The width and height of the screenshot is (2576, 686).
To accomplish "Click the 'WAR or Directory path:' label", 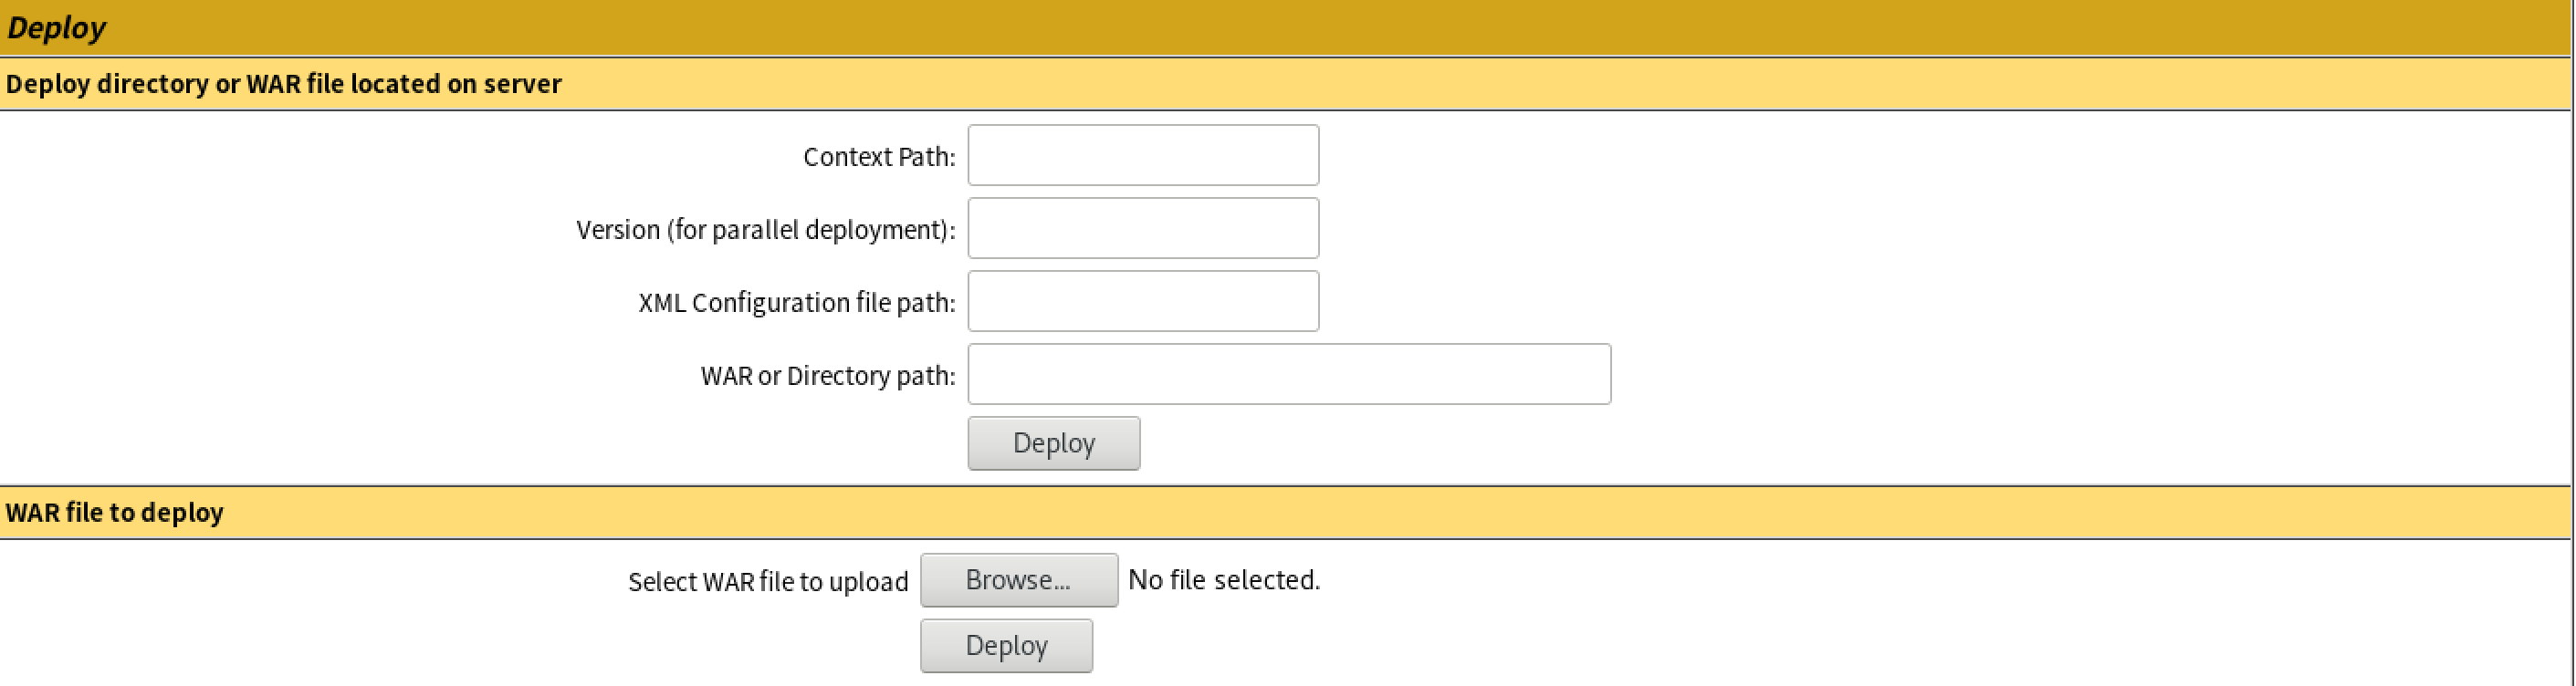I will click(x=827, y=376).
